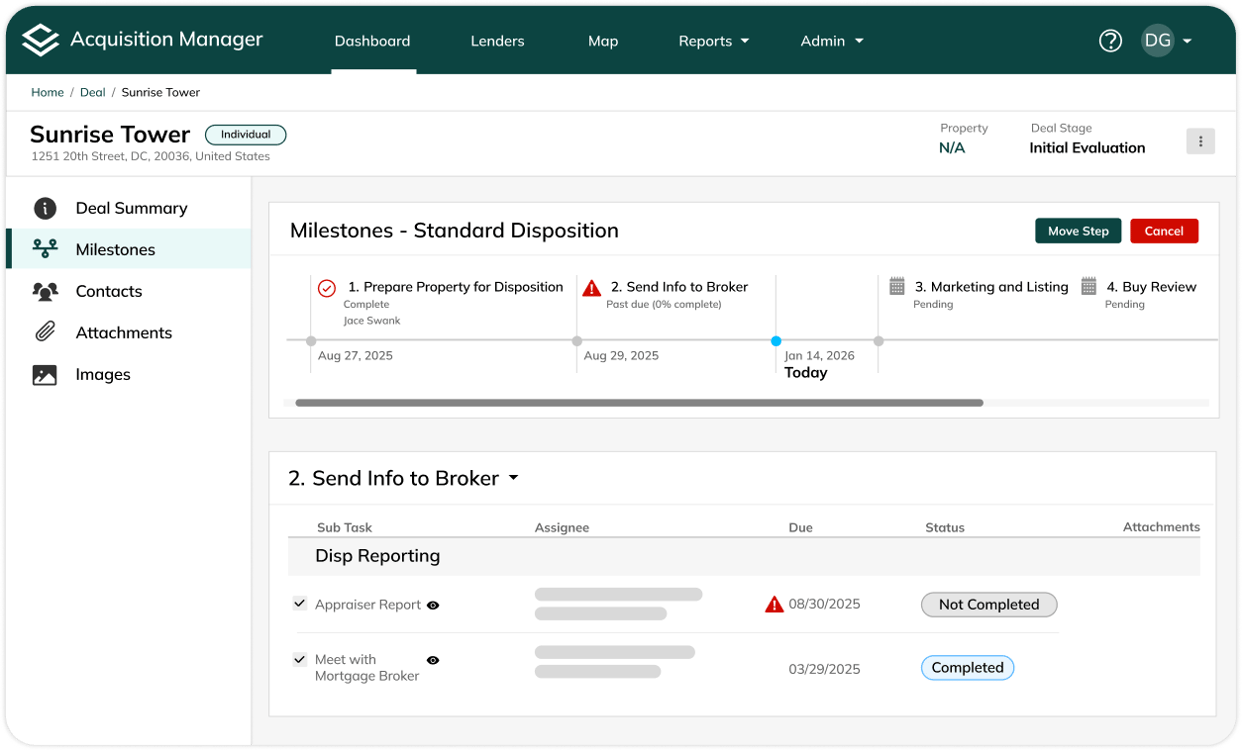Click the Assignee column header
This screenshot has width=1242, height=751.
(562, 527)
